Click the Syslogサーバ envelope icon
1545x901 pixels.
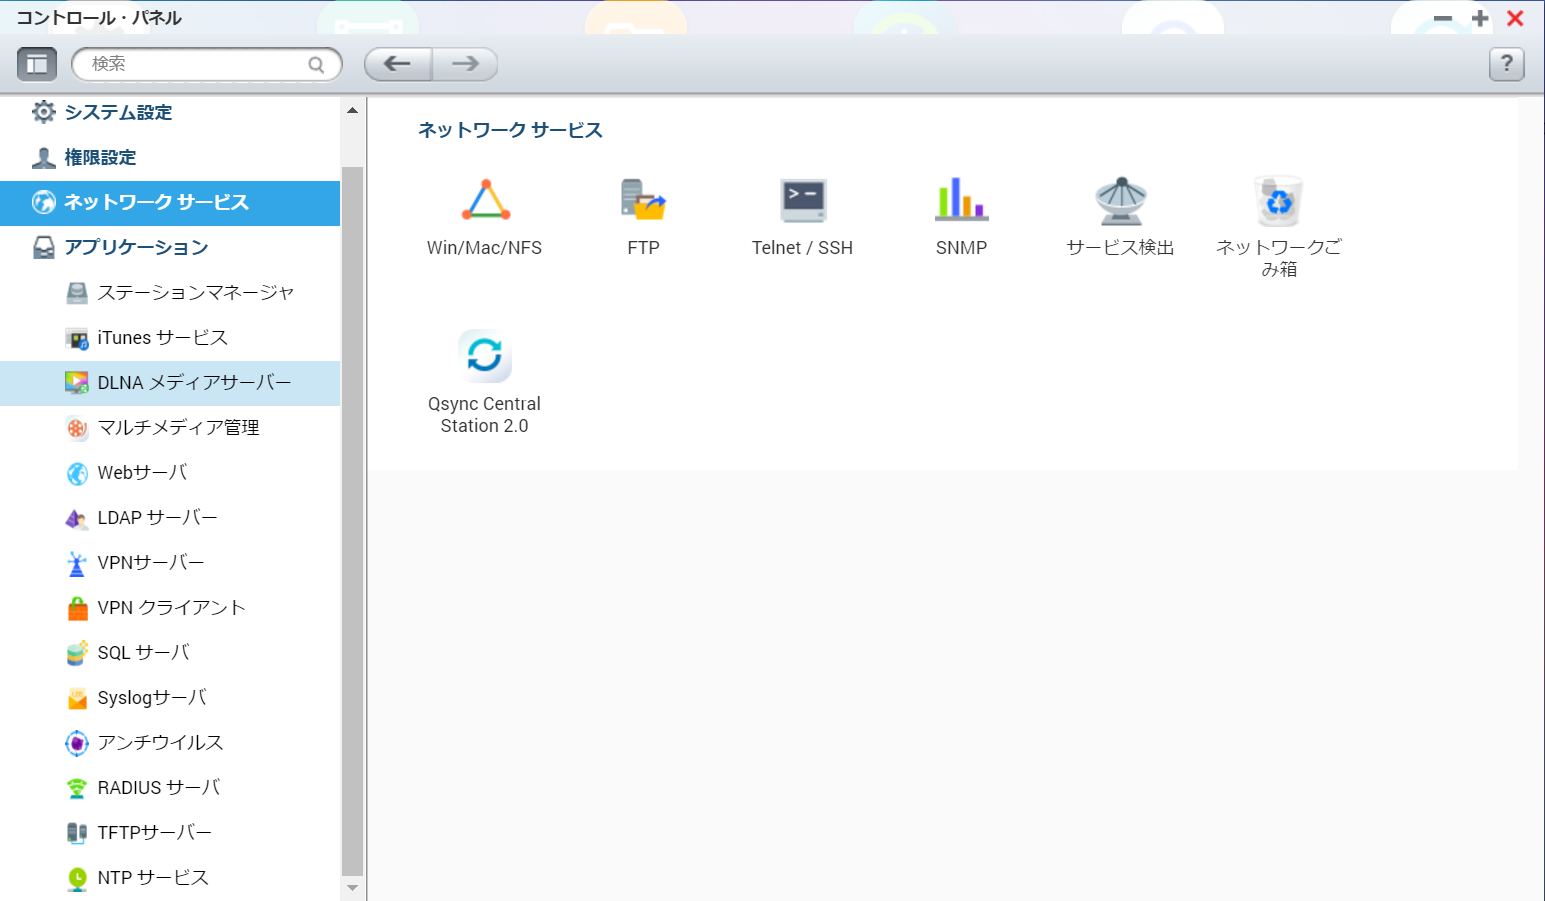pyautogui.click(x=77, y=698)
